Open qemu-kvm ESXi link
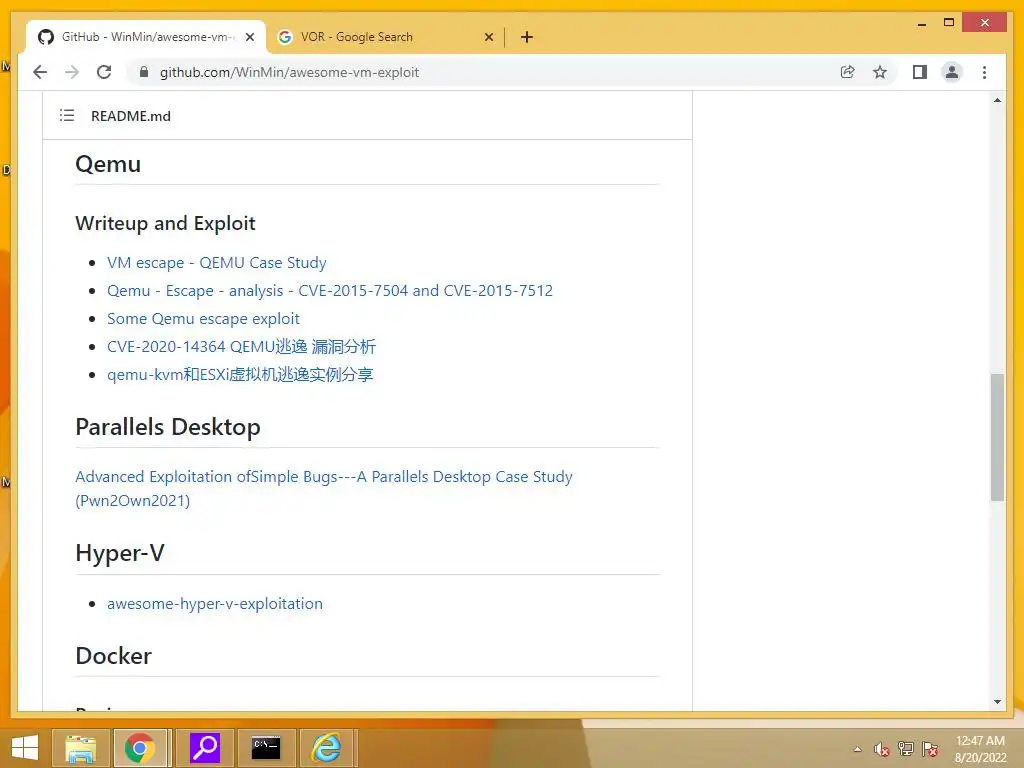Viewport: 1024px width, 768px height. pos(240,375)
